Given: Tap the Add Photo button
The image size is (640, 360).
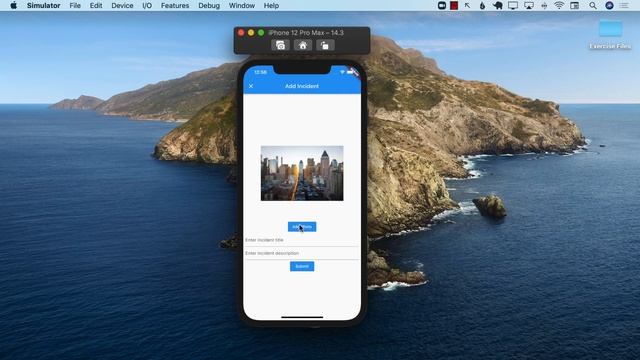Looking at the screenshot, I should pos(302,227).
